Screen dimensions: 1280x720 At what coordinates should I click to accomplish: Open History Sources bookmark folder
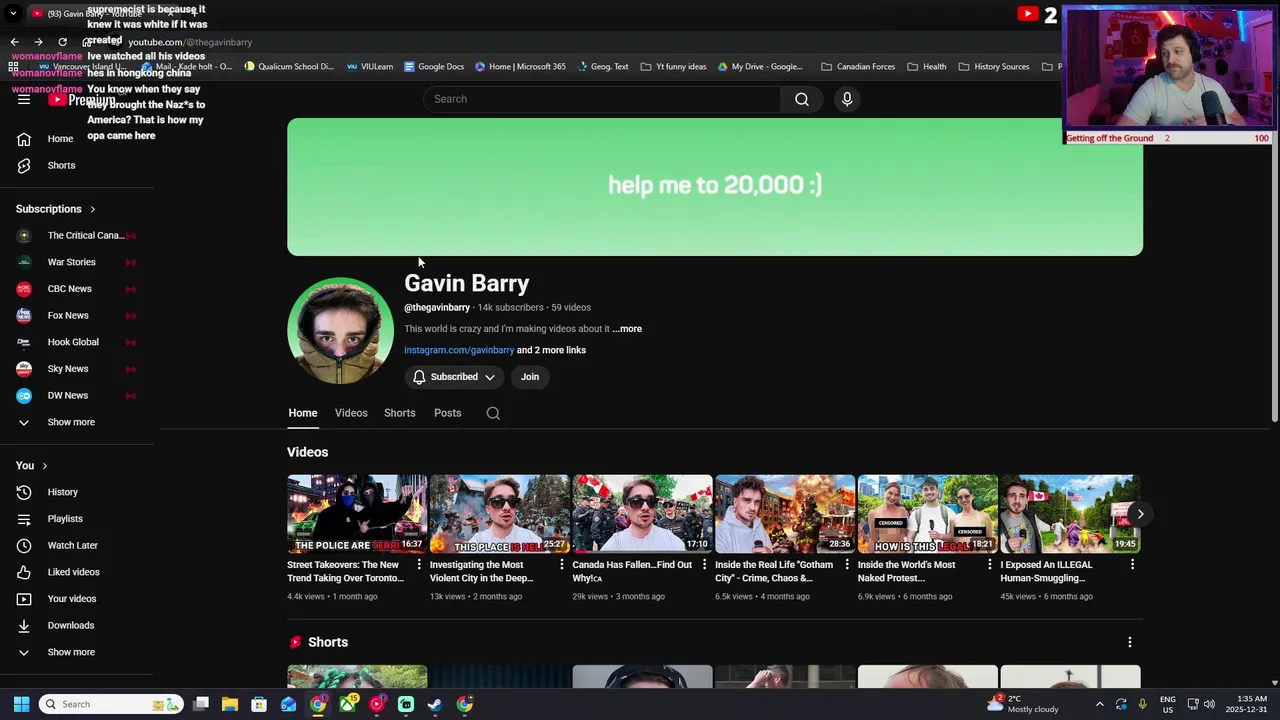(x=993, y=67)
